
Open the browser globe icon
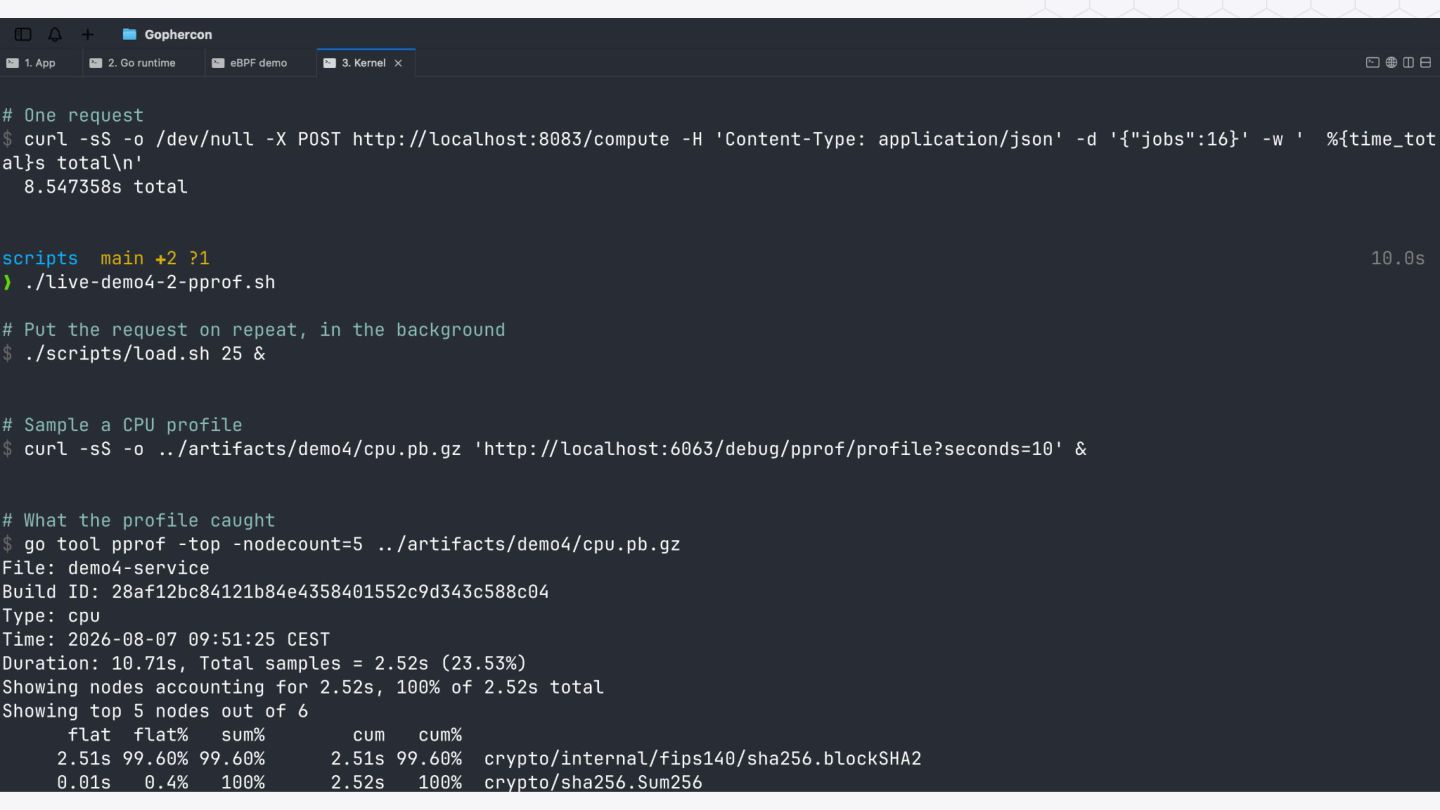coord(1391,63)
